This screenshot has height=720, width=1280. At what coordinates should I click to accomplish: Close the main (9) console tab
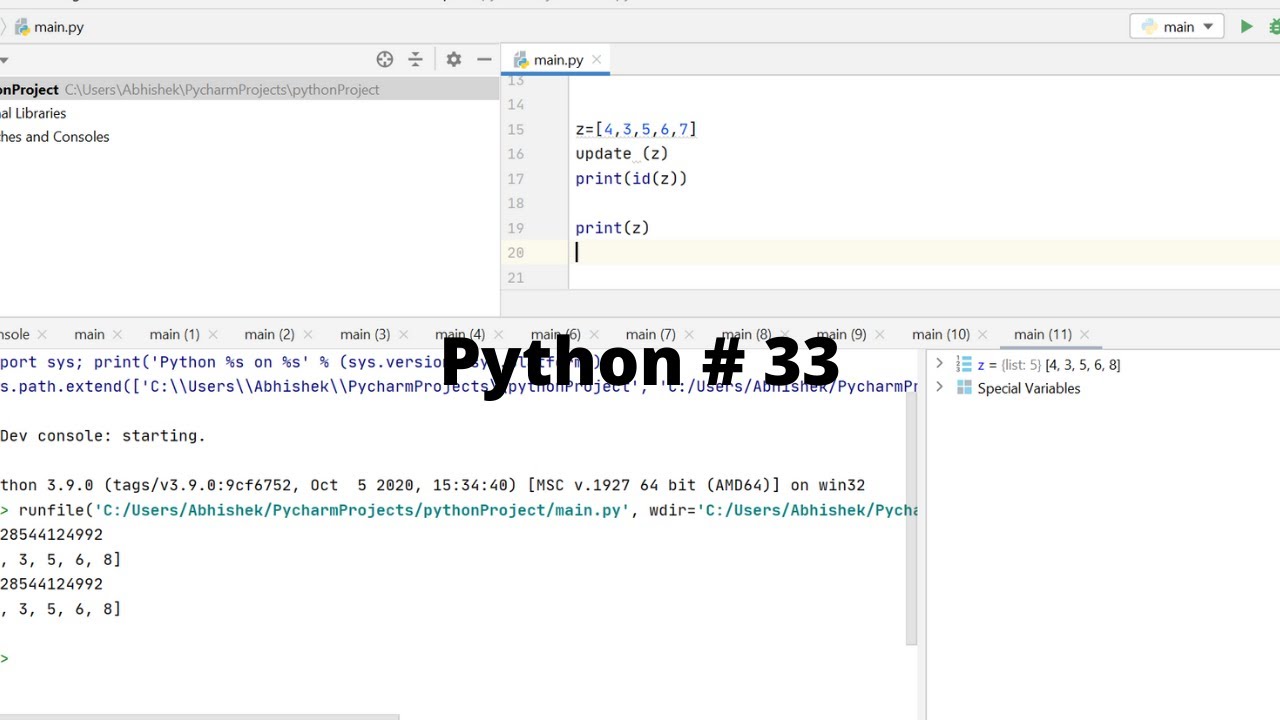(x=878, y=334)
